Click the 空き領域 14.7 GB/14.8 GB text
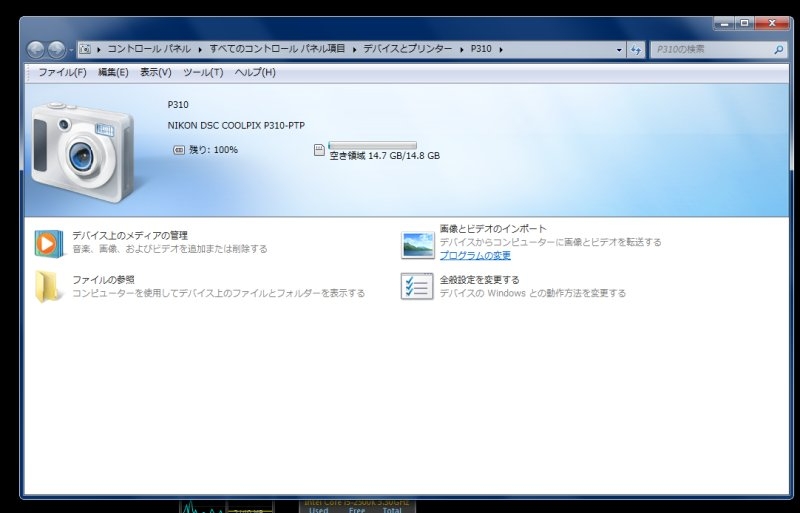800x513 pixels. click(x=385, y=156)
